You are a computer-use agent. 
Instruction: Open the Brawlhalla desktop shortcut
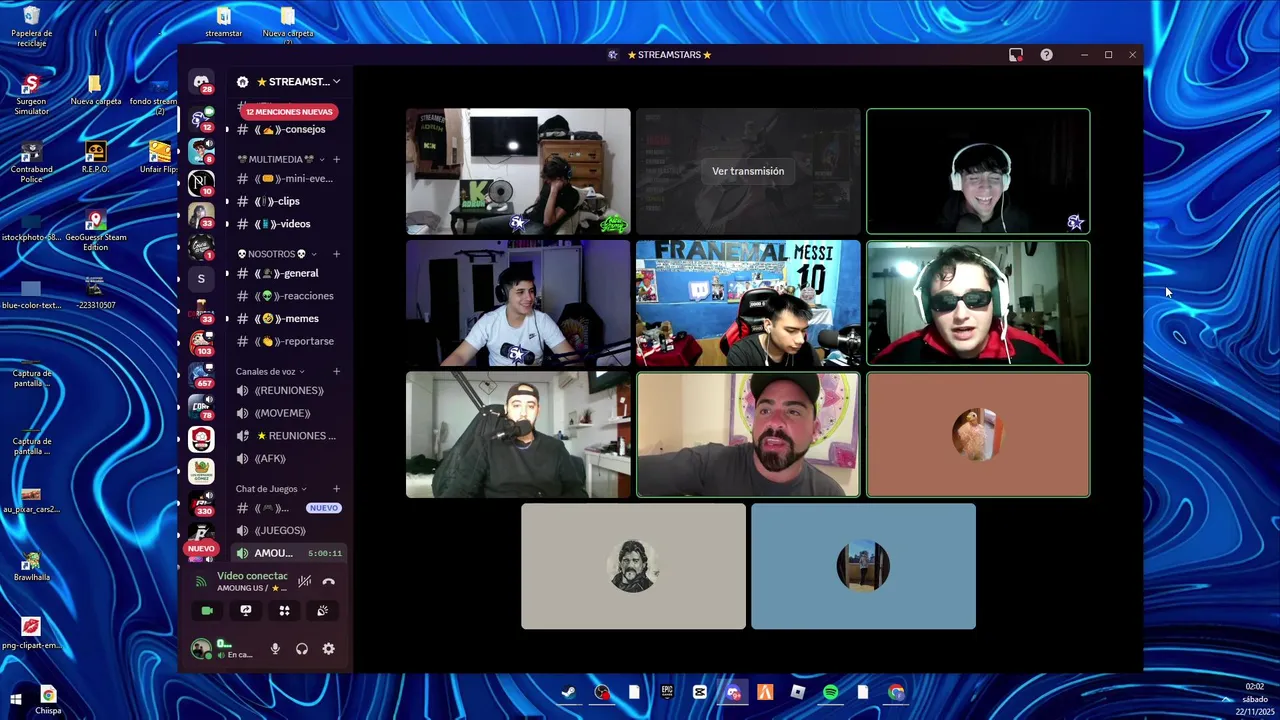tap(32, 567)
